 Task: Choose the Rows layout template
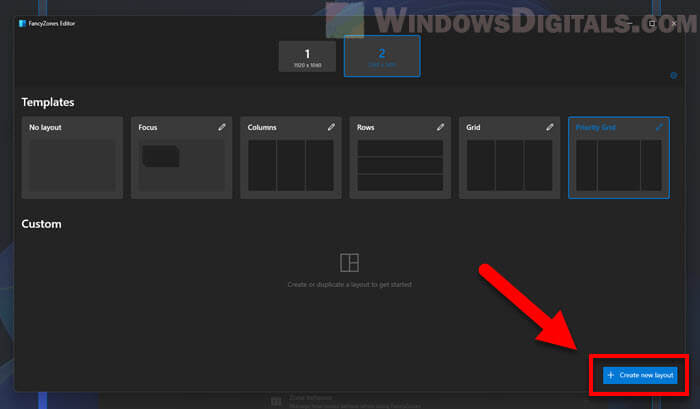[400, 158]
